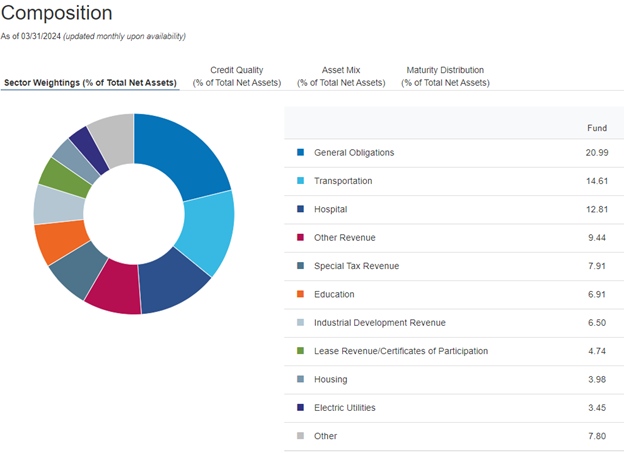Open the Credit Quality tab
624x453 pixels.
pos(236,76)
